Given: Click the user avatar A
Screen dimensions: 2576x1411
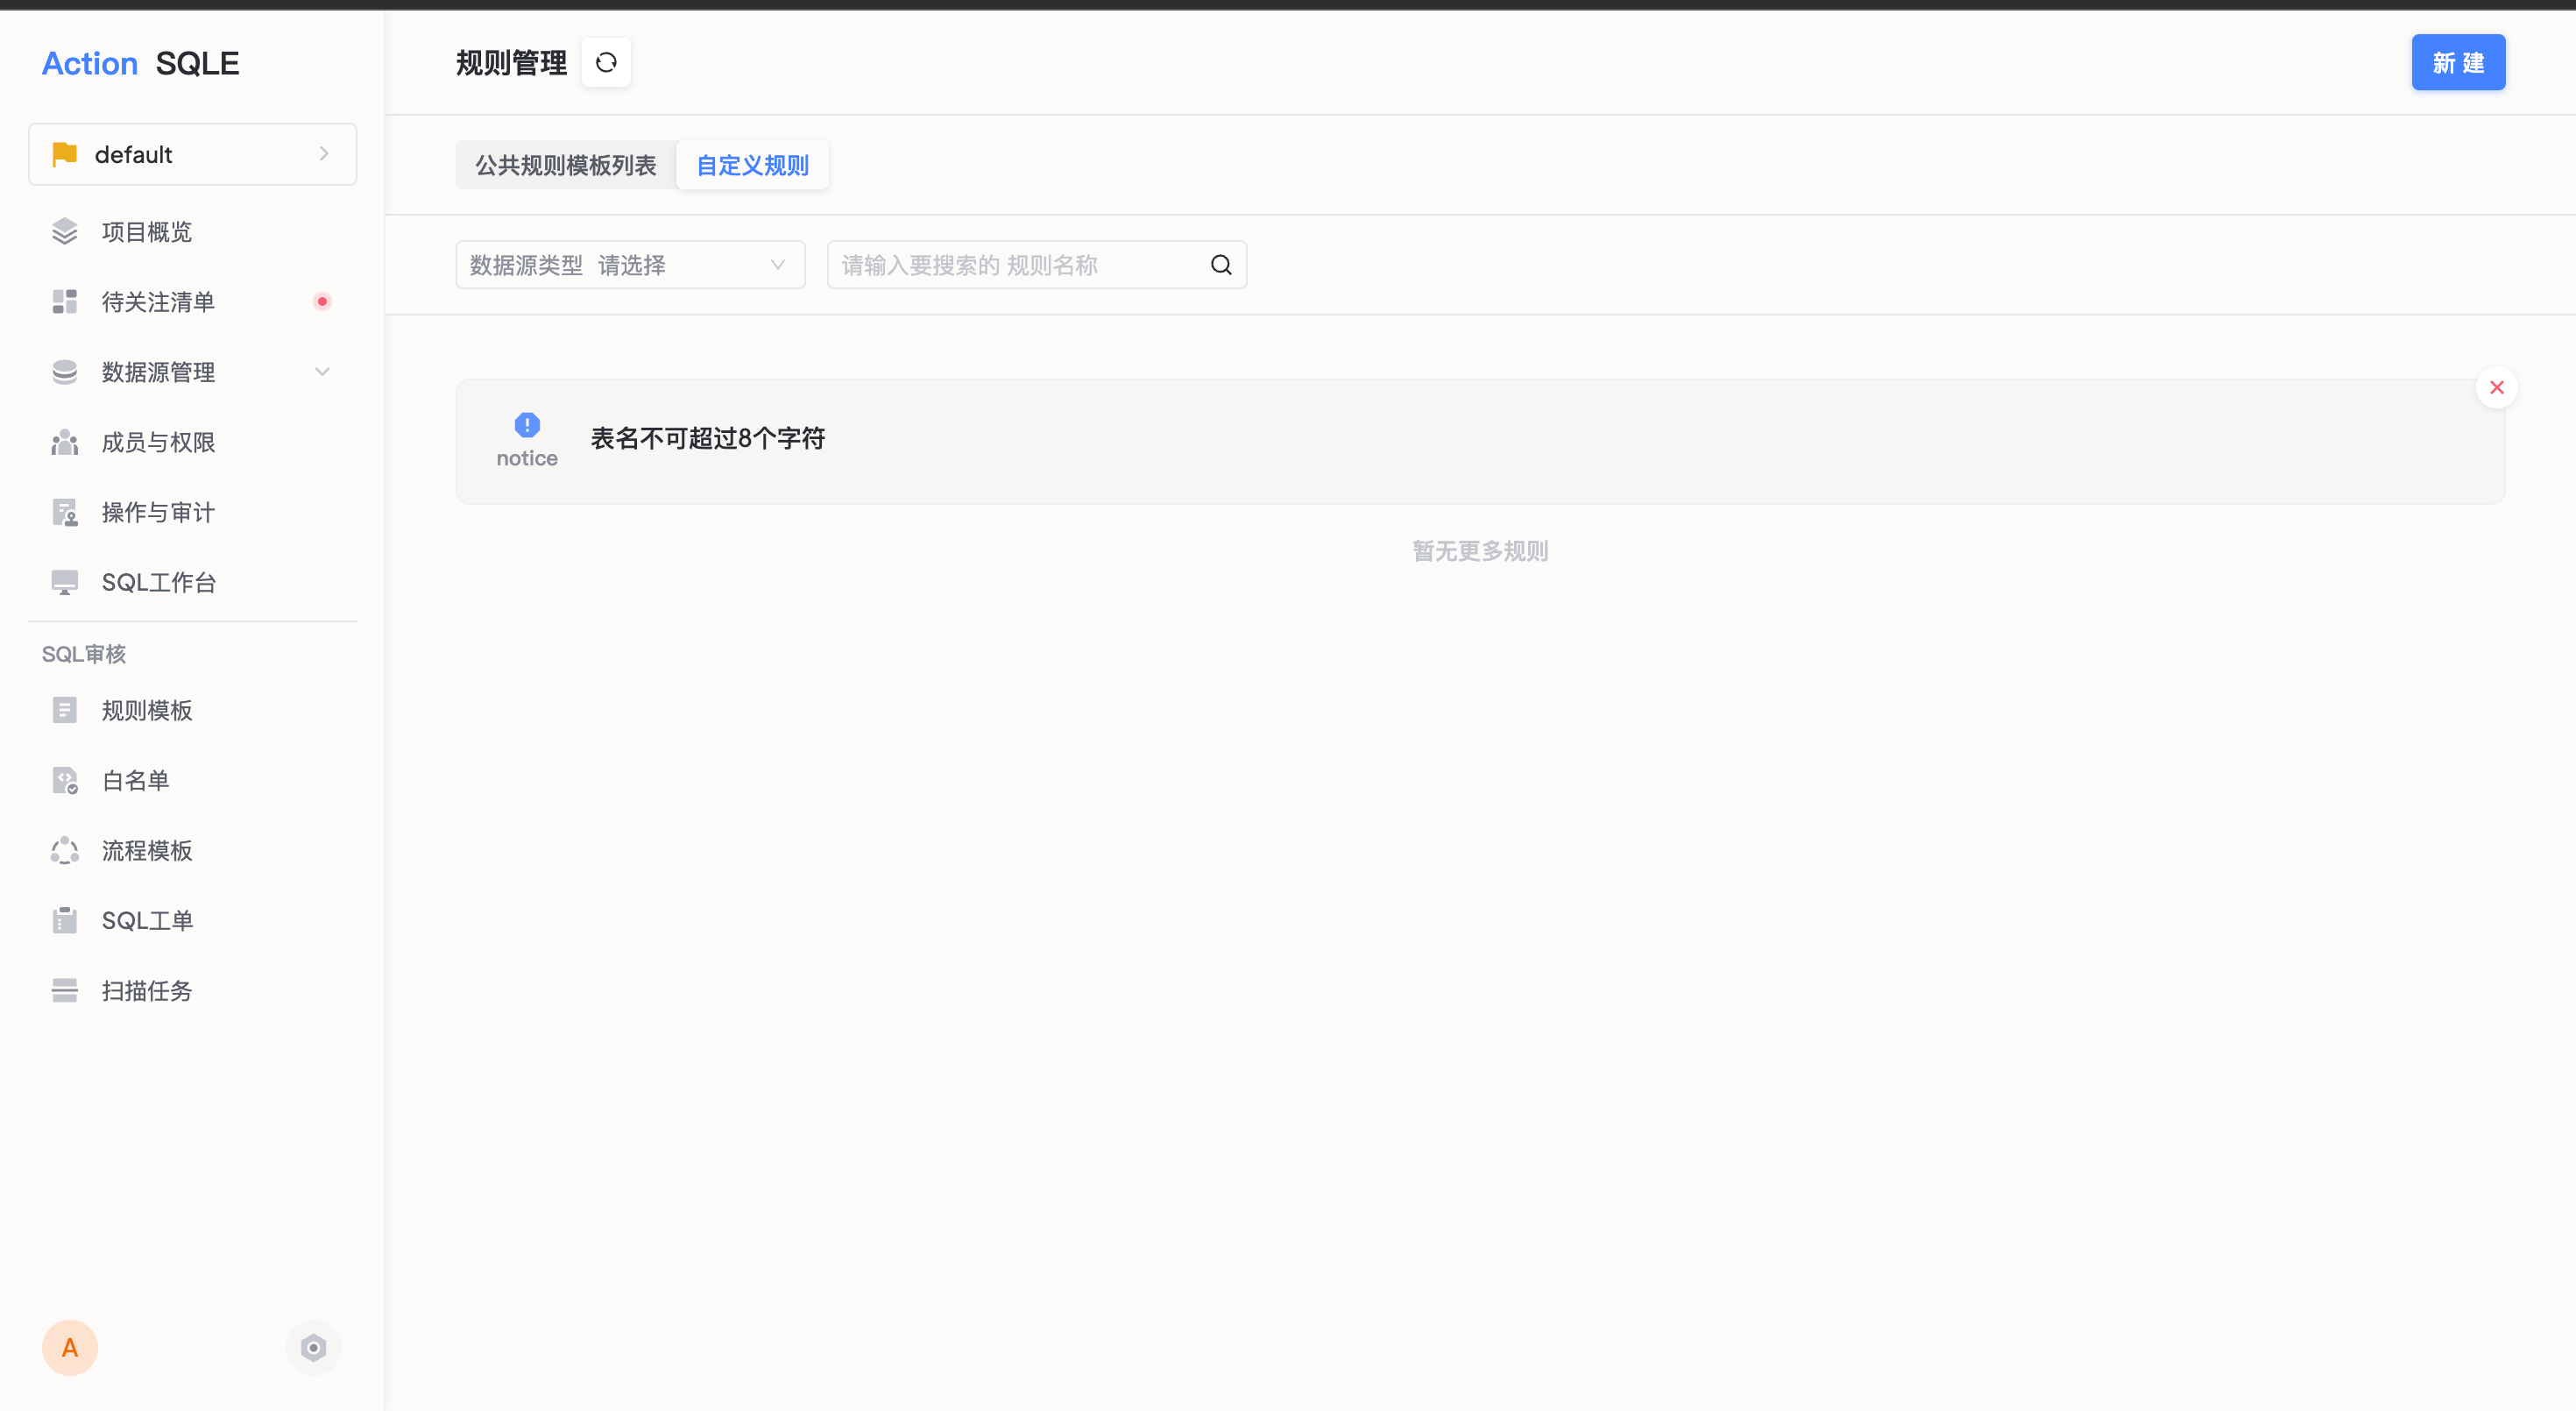Looking at the screenshot, I should click(70, 1348).
